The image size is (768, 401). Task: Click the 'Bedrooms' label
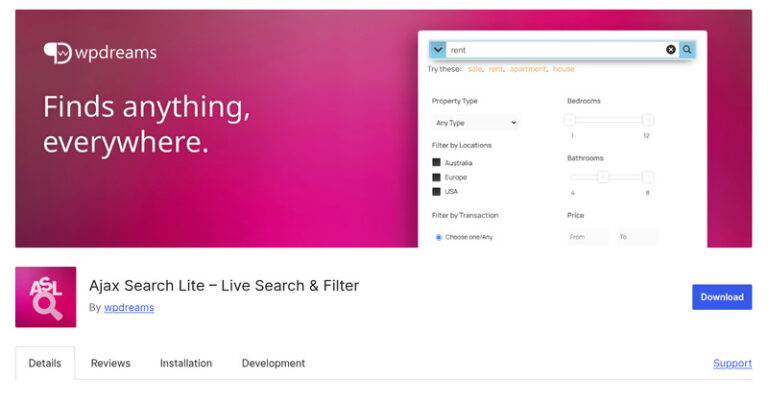[583, 101]
